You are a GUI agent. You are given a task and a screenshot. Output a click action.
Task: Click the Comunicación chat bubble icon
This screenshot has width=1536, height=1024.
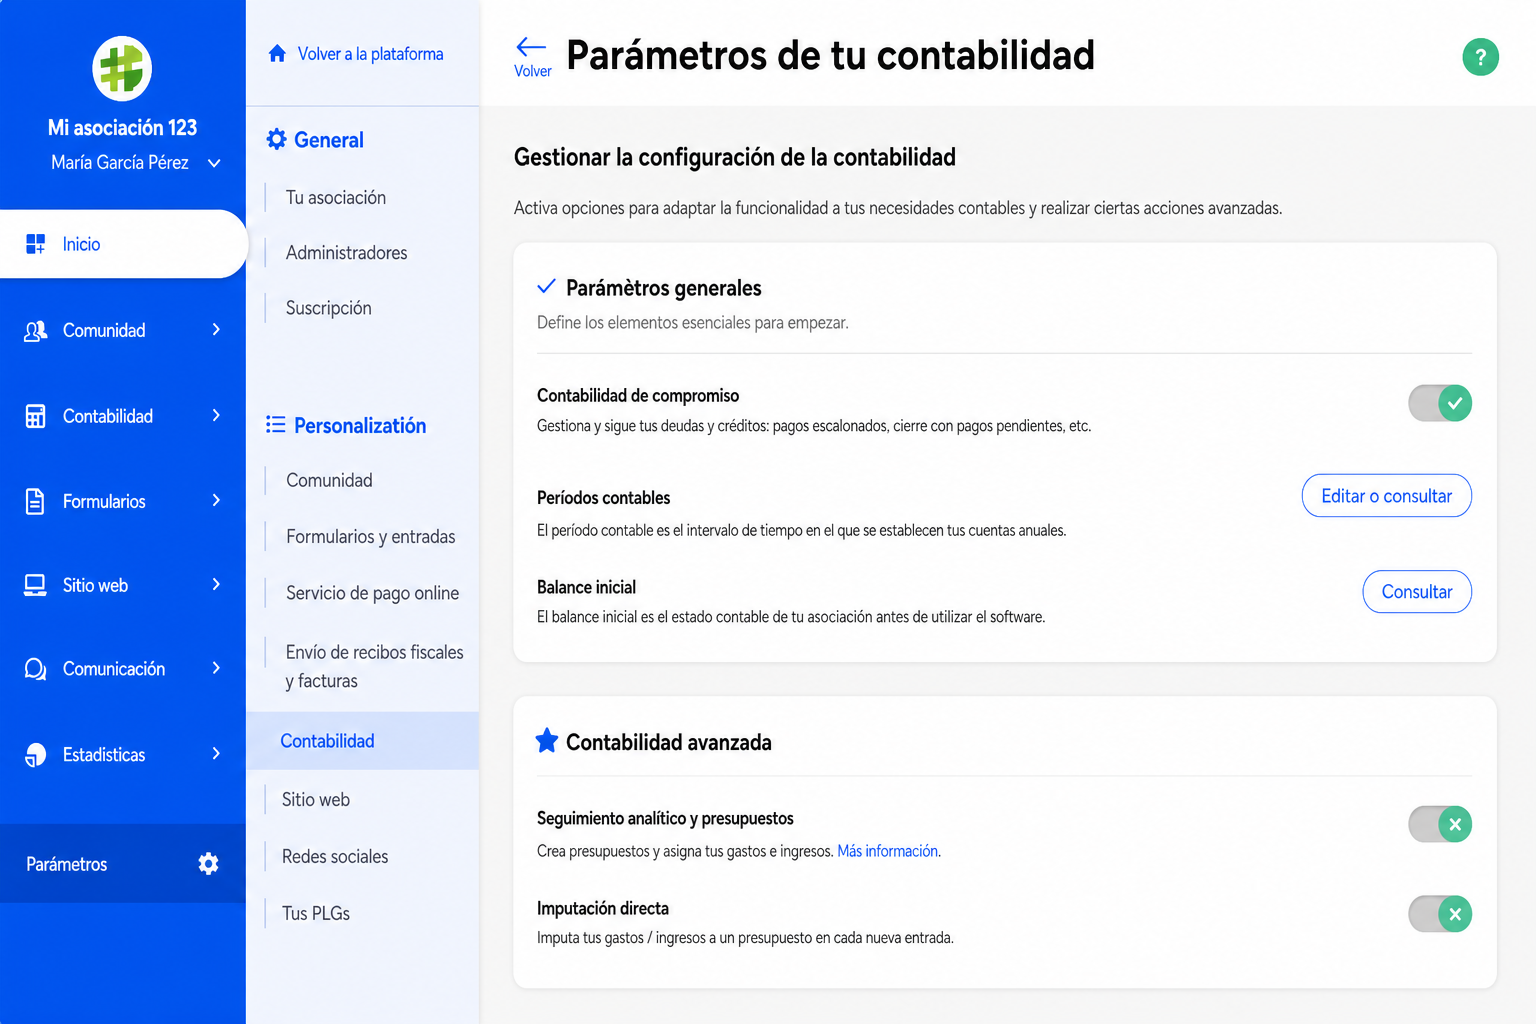click(35, 669)
